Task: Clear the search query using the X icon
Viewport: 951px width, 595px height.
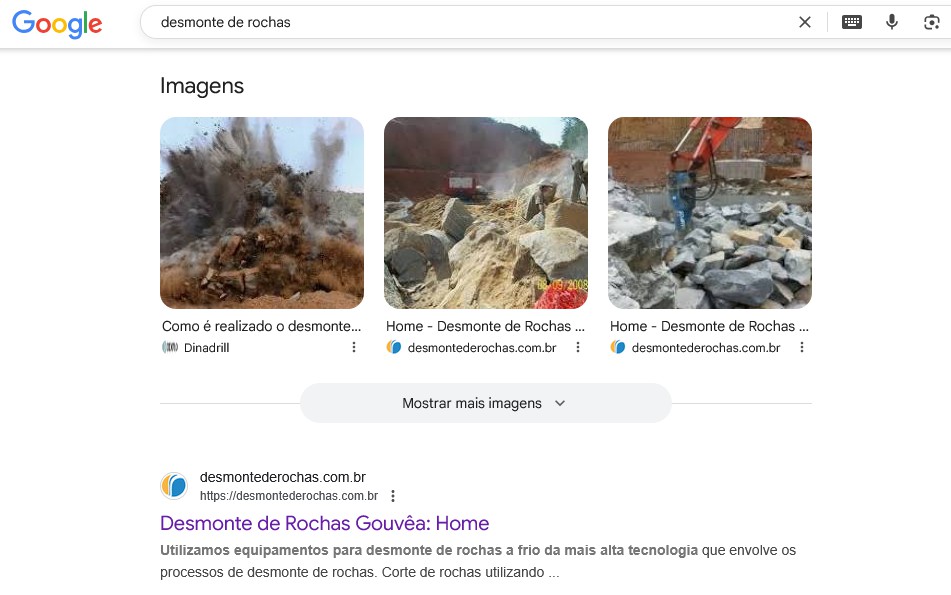Action: coord(805,21)
